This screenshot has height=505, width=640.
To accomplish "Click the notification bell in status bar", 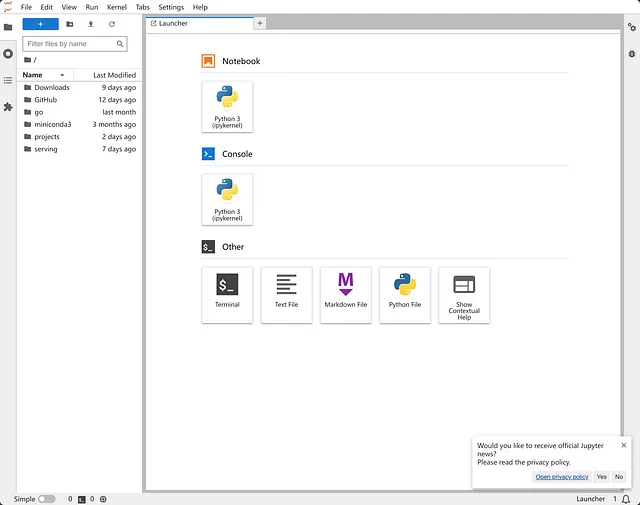I will [626, 499].
